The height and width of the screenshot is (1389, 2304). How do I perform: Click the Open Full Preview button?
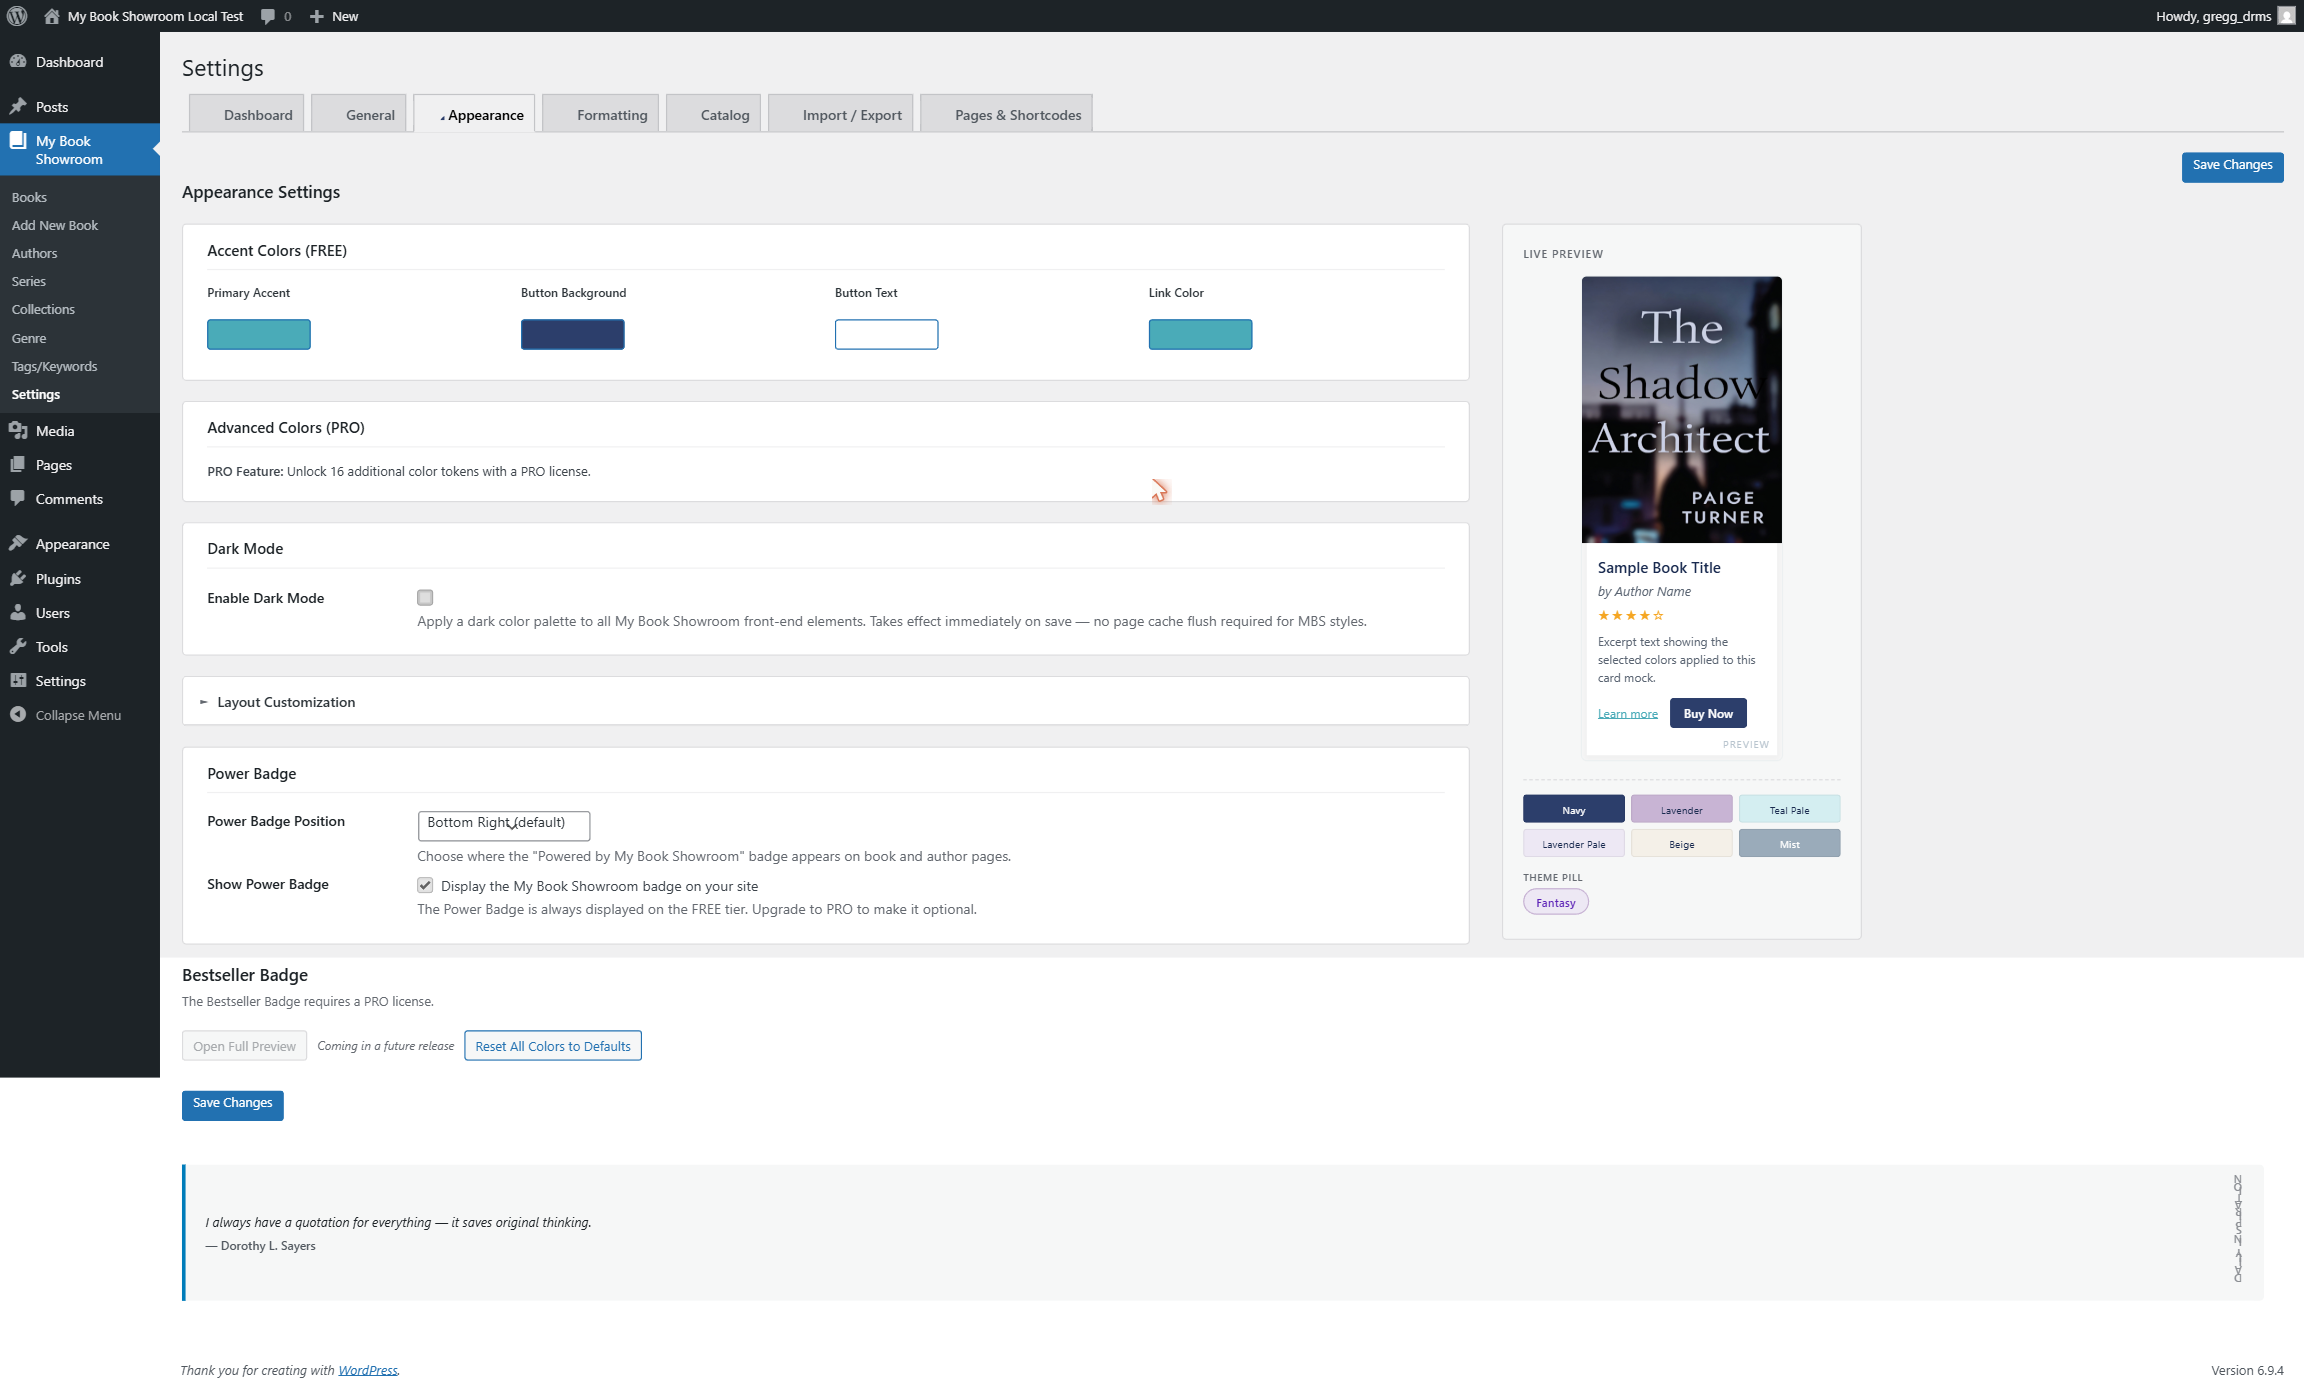[244, 1046]
